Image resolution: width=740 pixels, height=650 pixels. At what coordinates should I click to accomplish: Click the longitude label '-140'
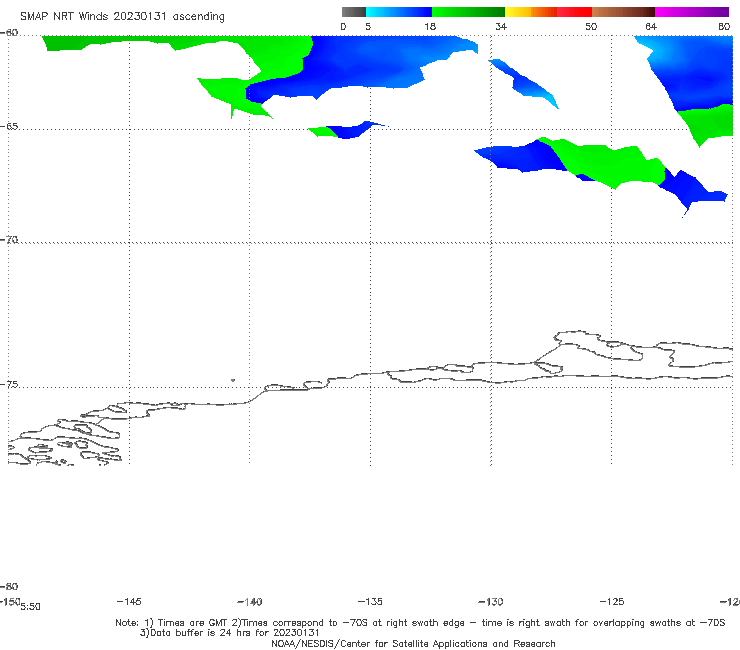[x=250, y=601]
